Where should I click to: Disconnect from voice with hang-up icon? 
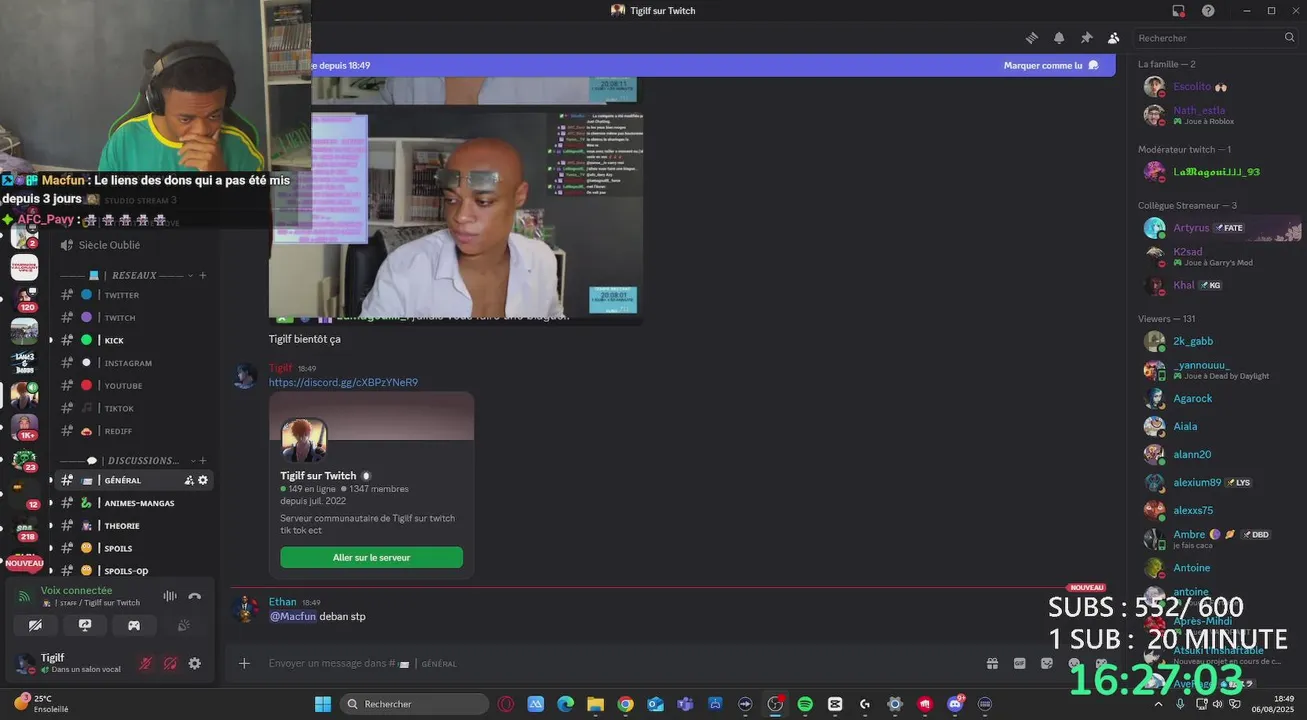195,596
